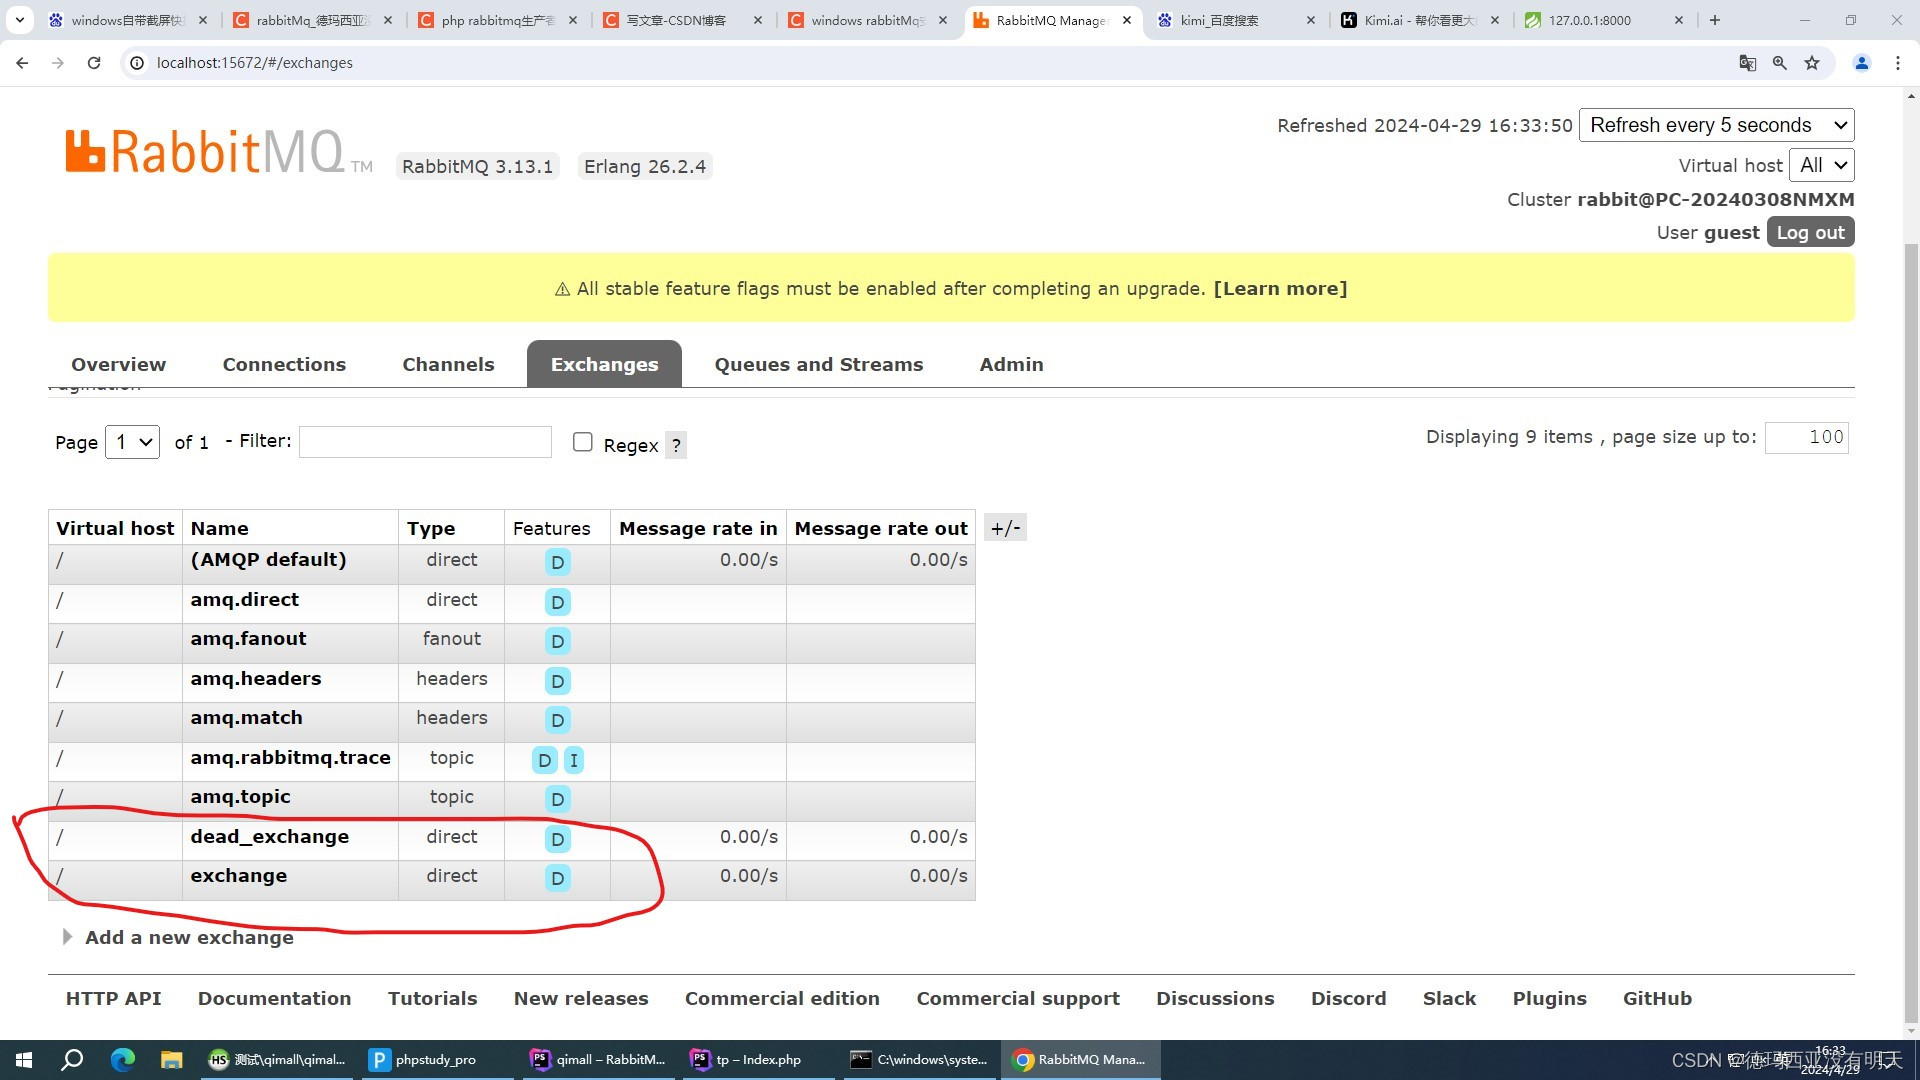This screenshot has height=1080, width=1920.
Task: Switch to the Connections tab
Action: tap(284, 365)
